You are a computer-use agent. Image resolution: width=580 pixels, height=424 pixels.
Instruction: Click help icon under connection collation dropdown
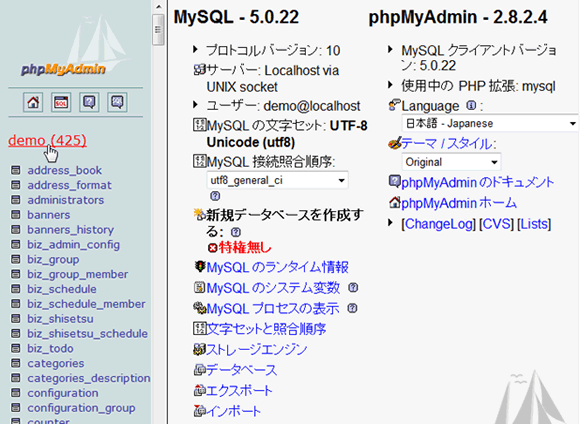(x=215, y=196)
